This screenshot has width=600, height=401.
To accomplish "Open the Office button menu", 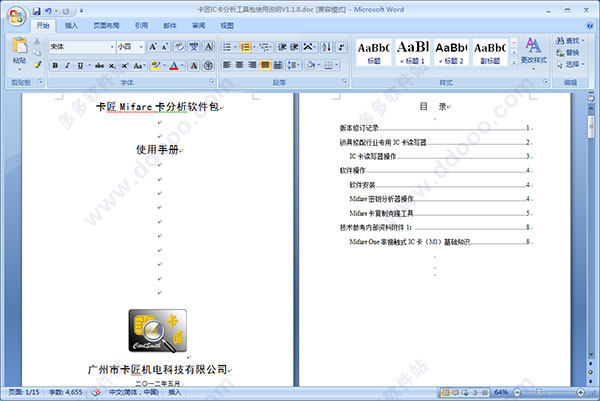I will coord(16,16).
